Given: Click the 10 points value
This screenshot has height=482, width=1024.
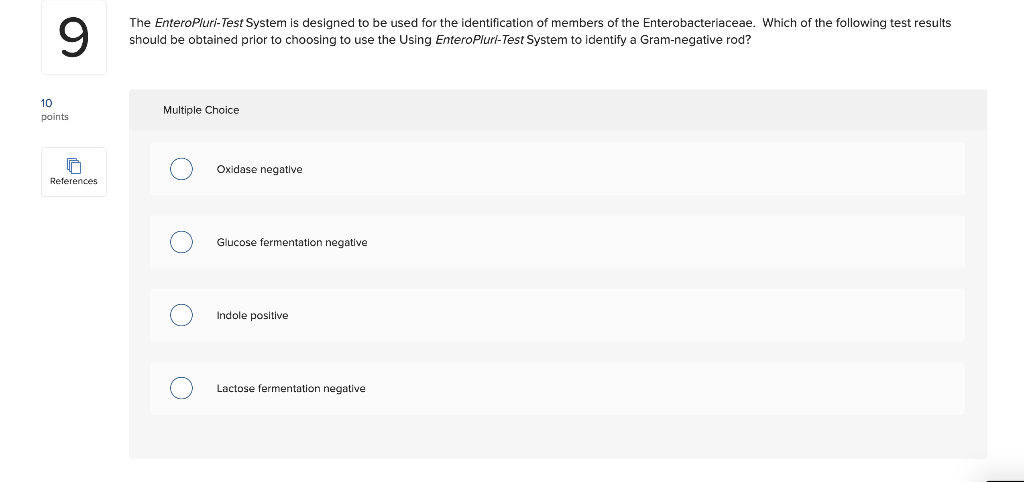Looking at the screenshot, I should tap(46, 103).
